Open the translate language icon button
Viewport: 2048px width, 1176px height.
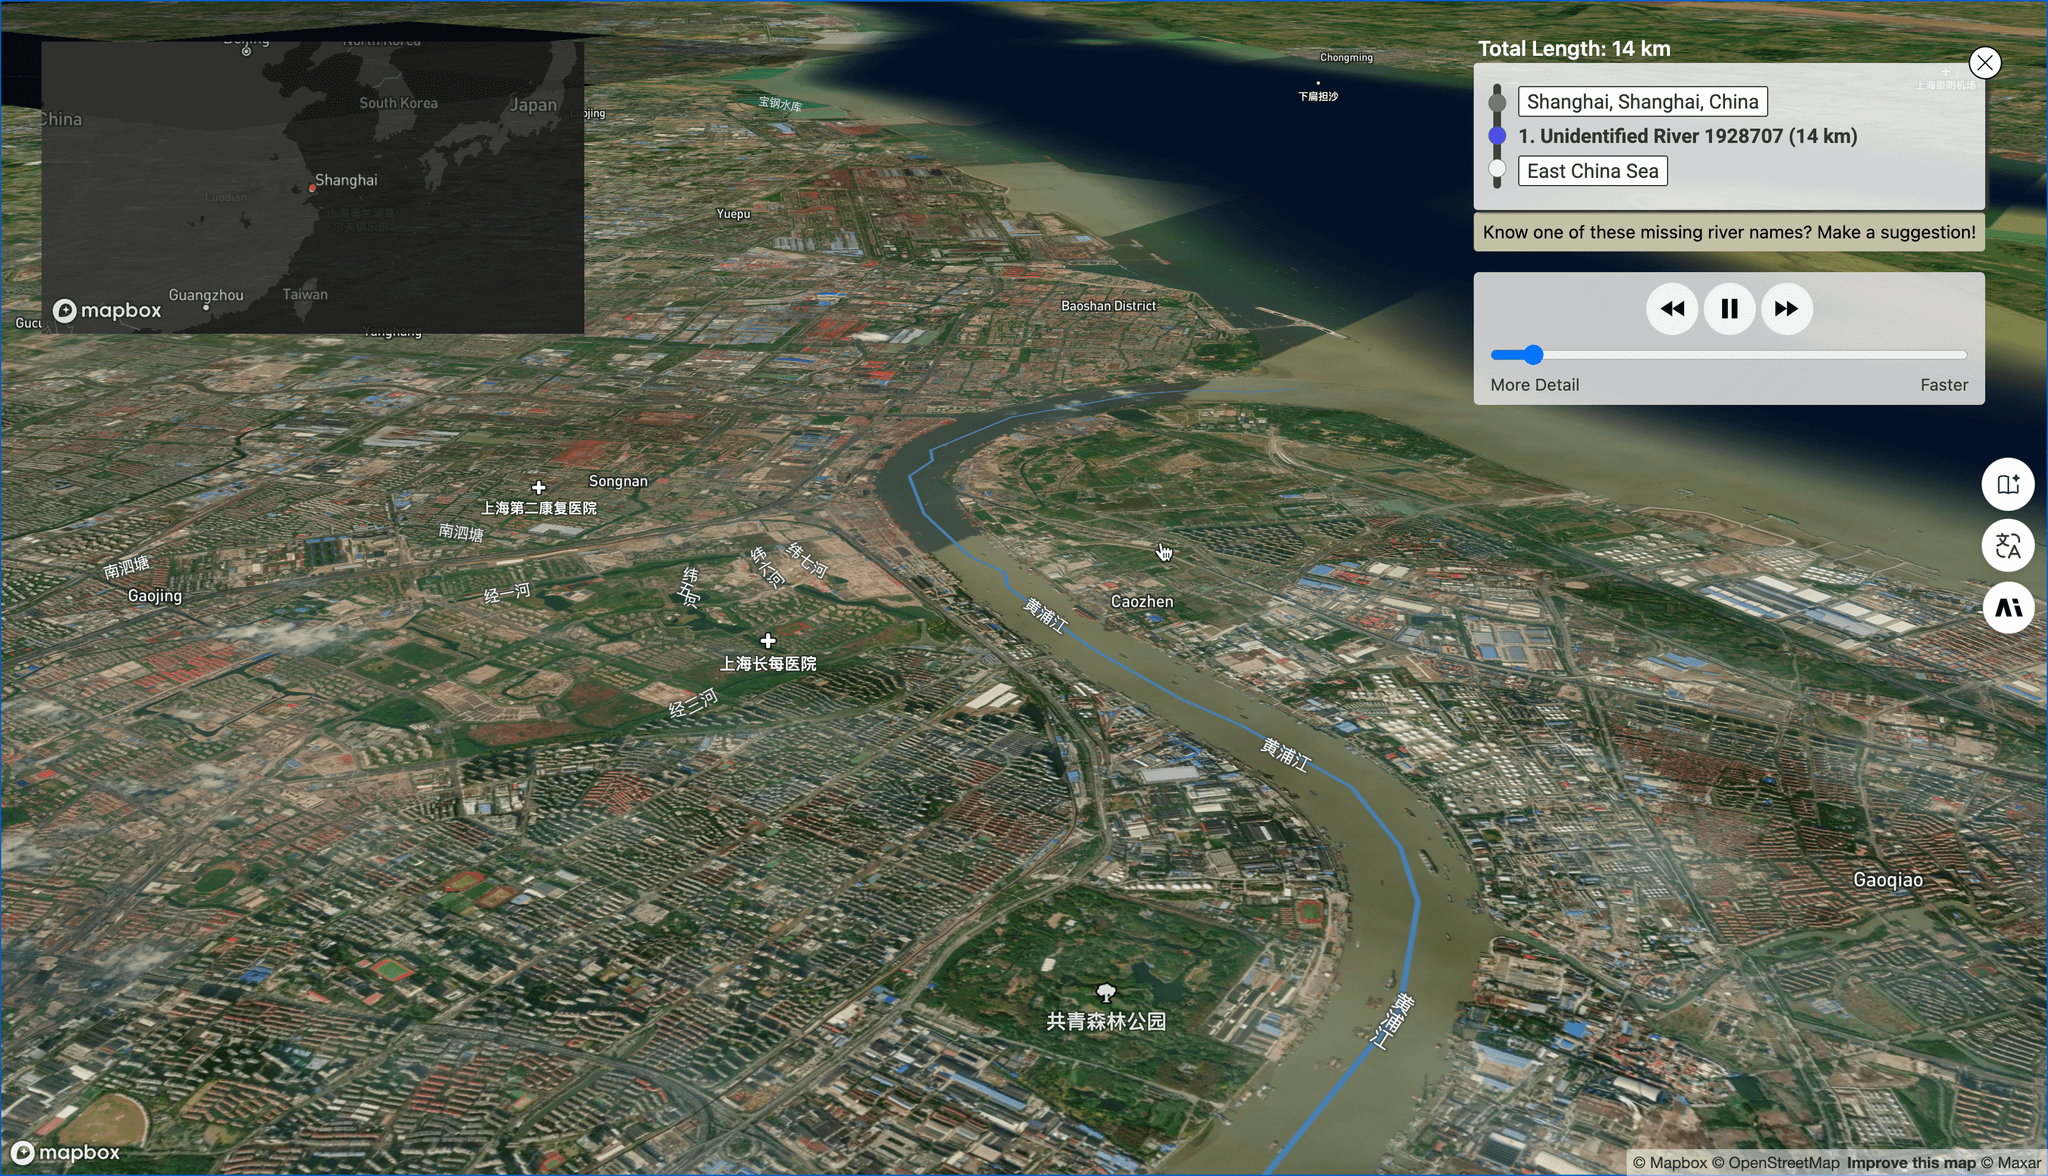coord(2008,546)
